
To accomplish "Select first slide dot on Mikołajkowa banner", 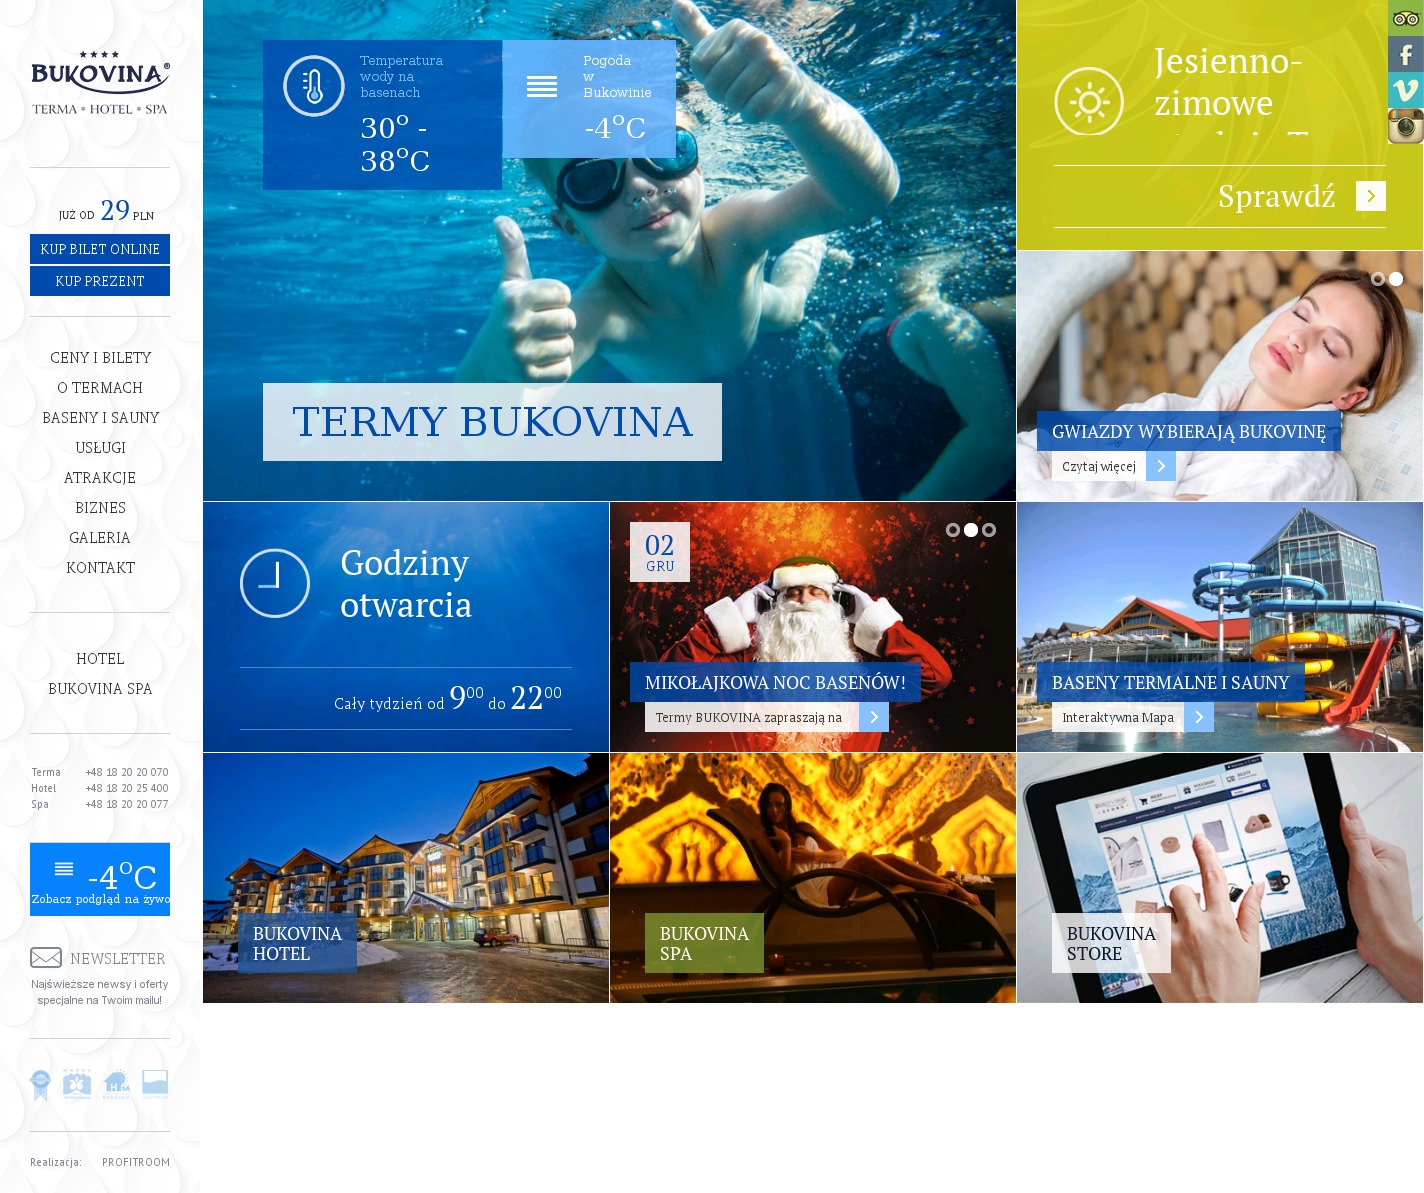I will [953, 530].
